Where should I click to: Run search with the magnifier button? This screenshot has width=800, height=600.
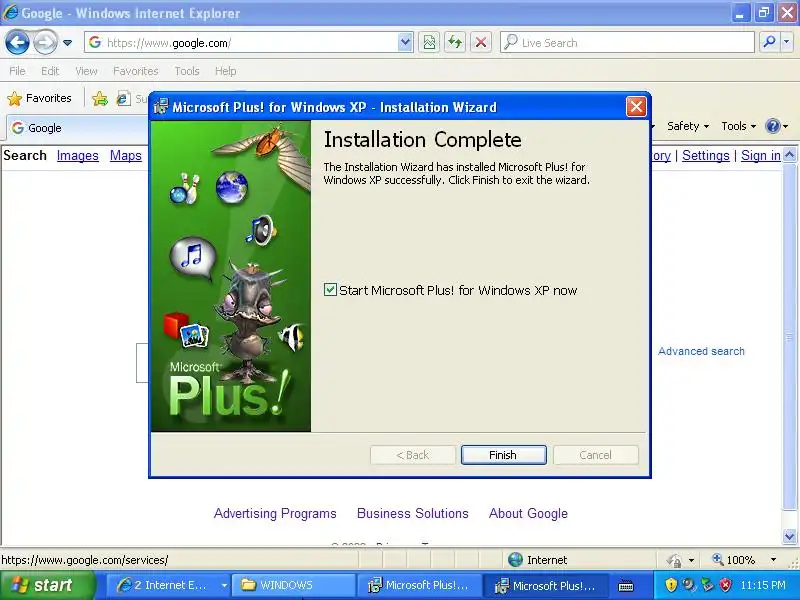click(x=769, y=43)
